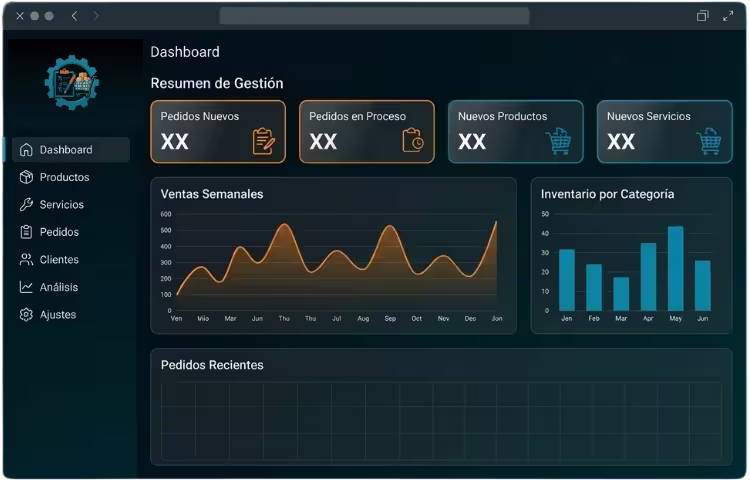Click the Resumen de Gestión heading
The width and height of the screenshot is (750, 480).
point(217,83)
